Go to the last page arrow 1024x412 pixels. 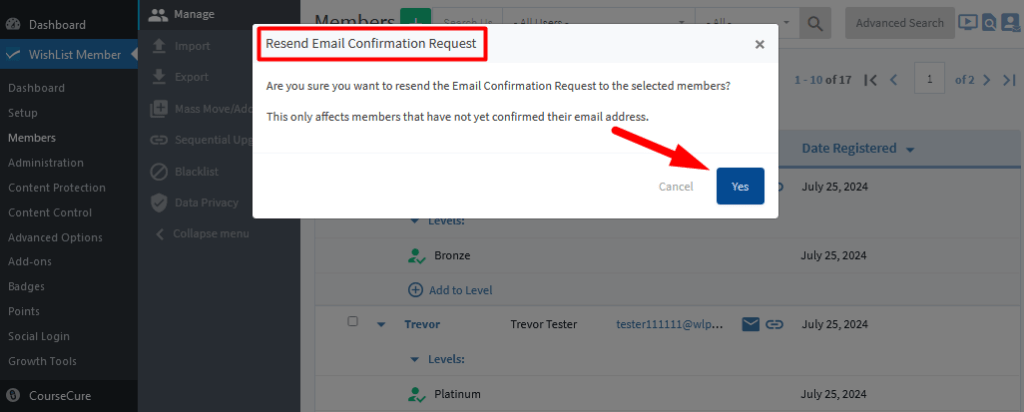(x=1010, y=80)
